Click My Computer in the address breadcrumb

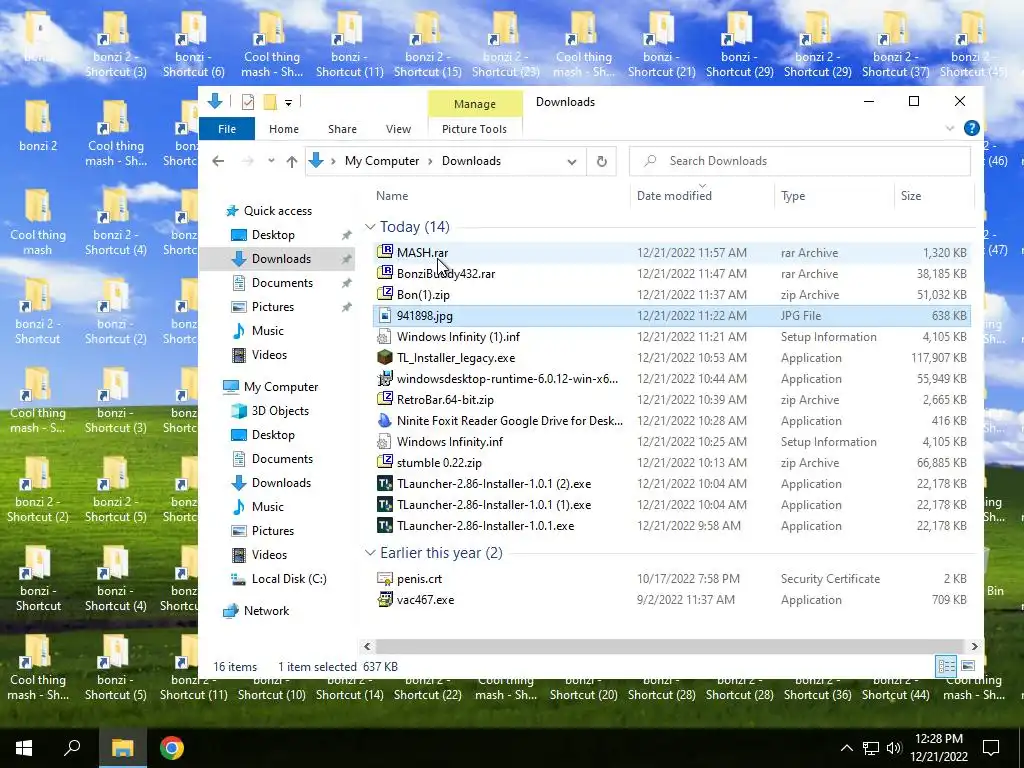[x=382, y=161]
